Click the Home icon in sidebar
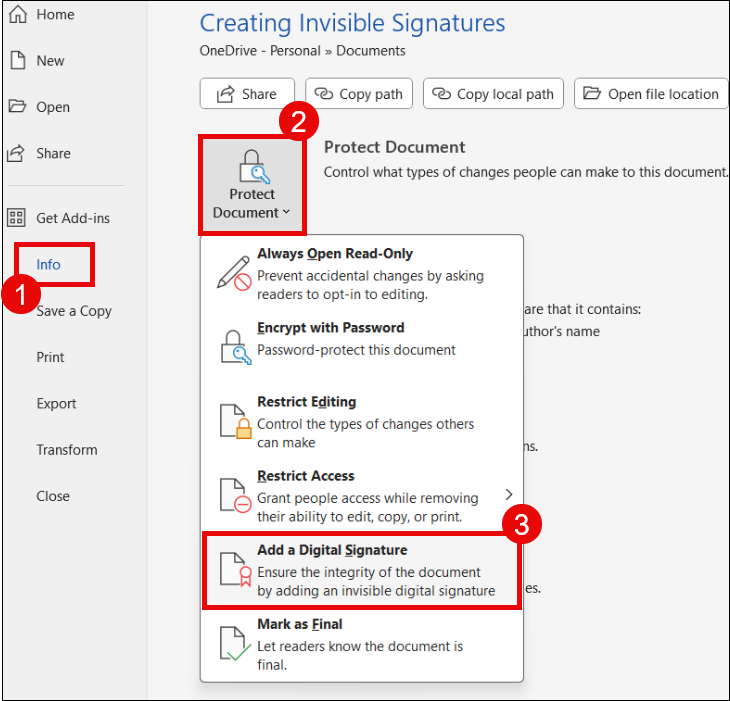This screenshot has height=701, width=730. point(17,15)
